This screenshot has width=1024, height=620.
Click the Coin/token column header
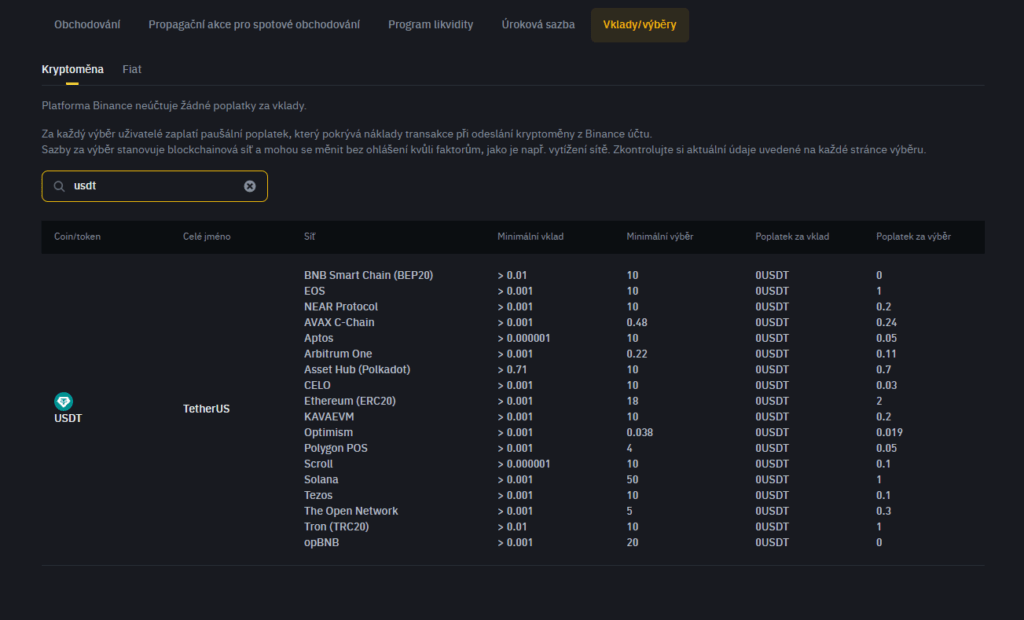(77, 237)
